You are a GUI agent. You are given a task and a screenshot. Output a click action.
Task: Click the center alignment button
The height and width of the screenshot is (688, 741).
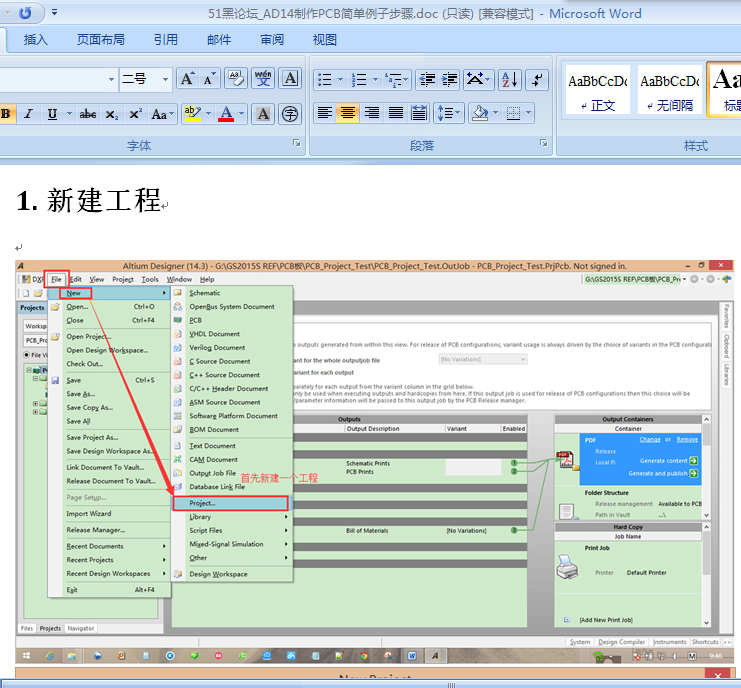(x=348, y=113)
